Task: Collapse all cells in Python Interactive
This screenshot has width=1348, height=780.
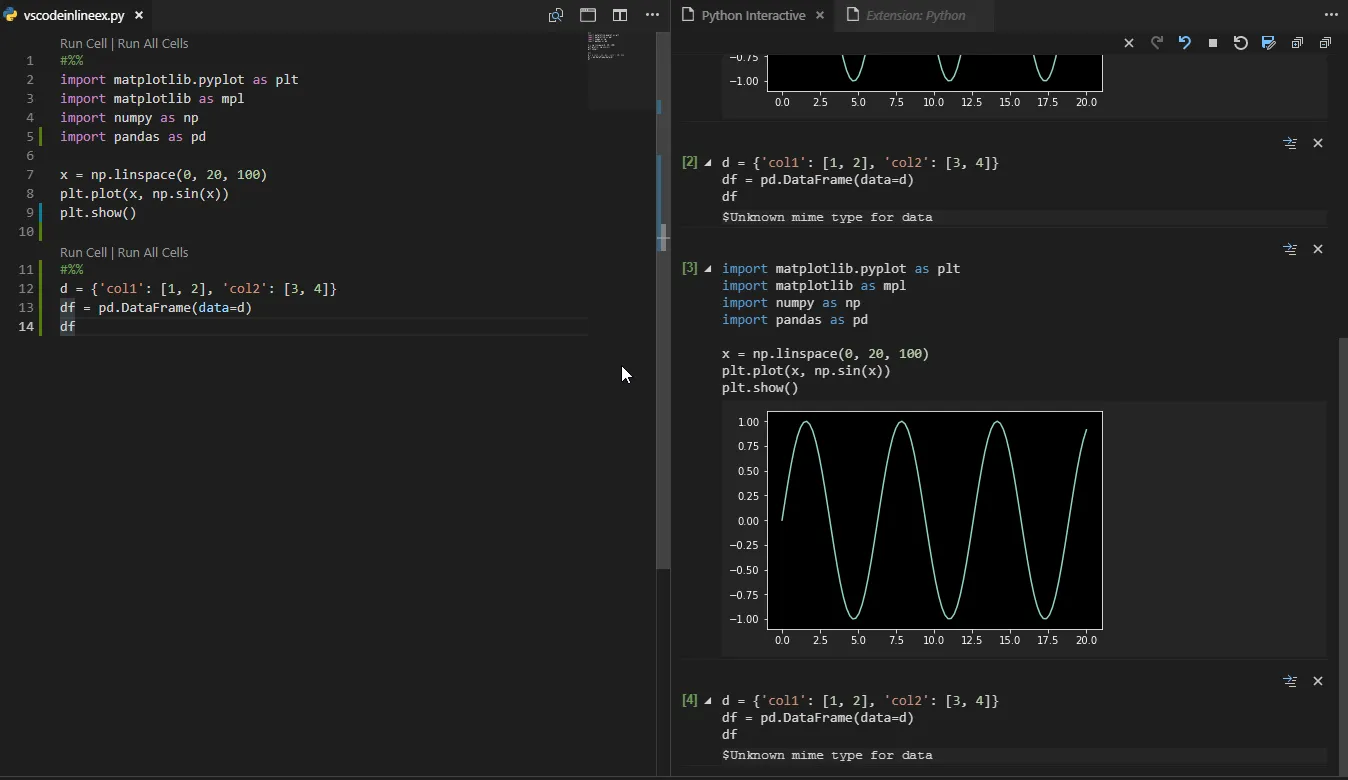Action: click(x=1325, y=43)
